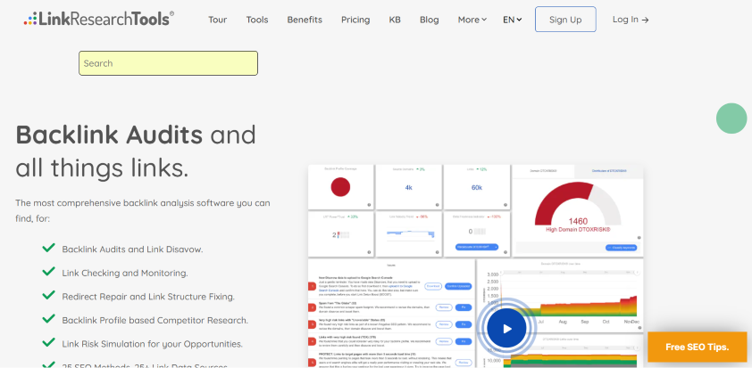Click Backlink Profile based Competitor Research text

[x=155, y=320]
